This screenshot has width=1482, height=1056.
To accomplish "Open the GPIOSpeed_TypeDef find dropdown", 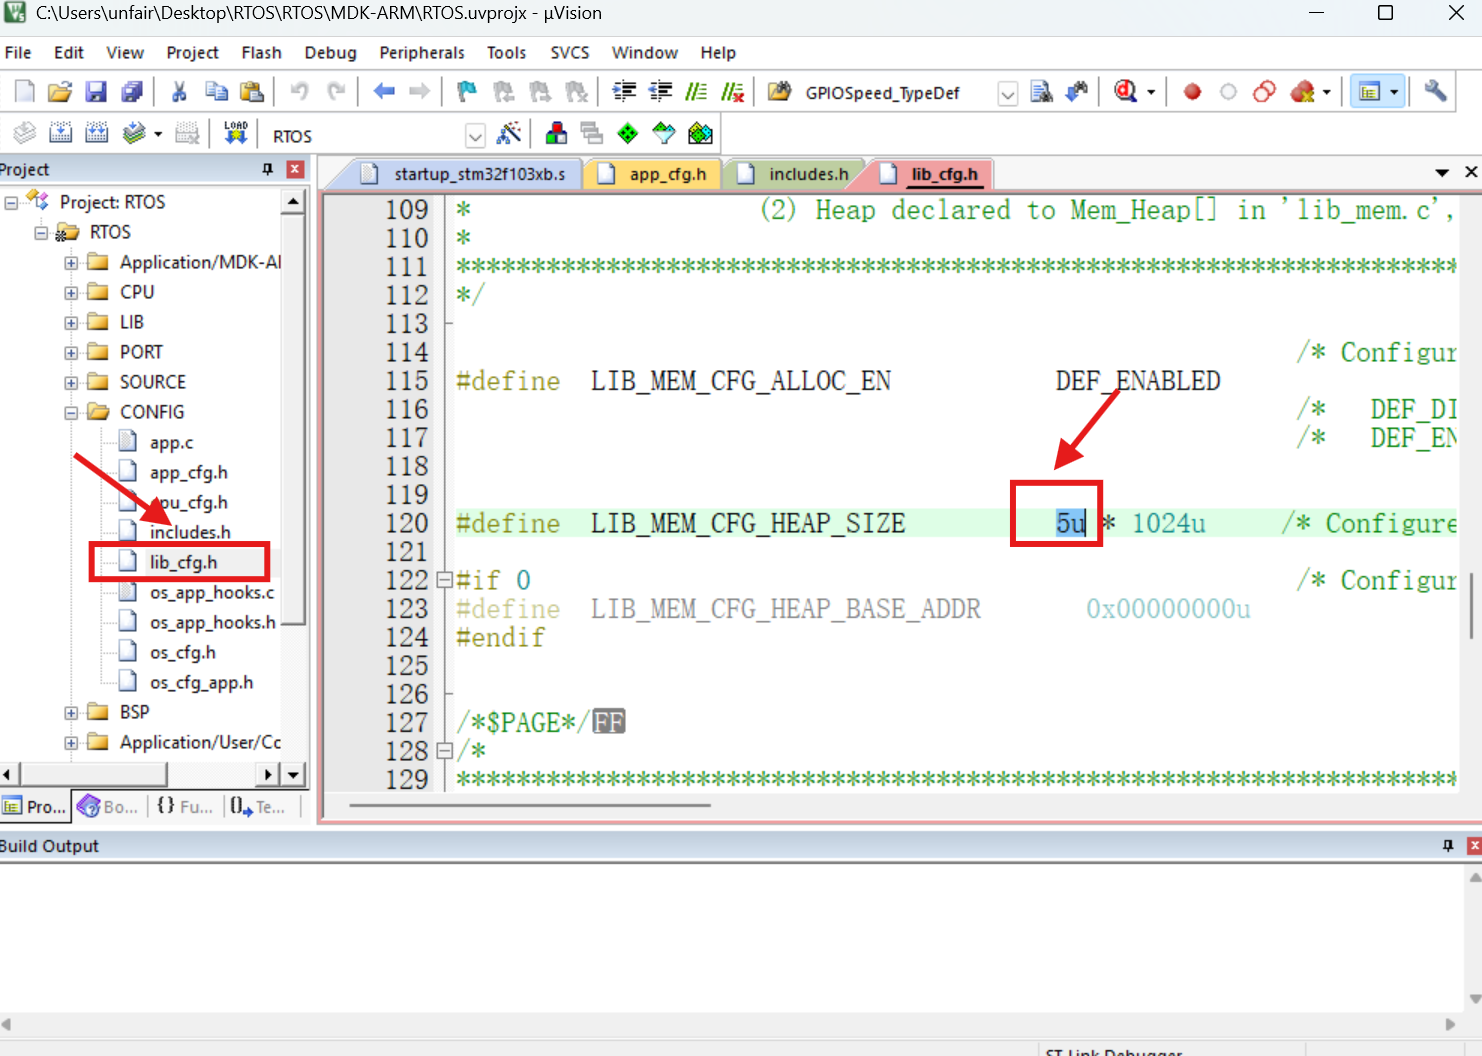I will click(x=1008, y=94).
